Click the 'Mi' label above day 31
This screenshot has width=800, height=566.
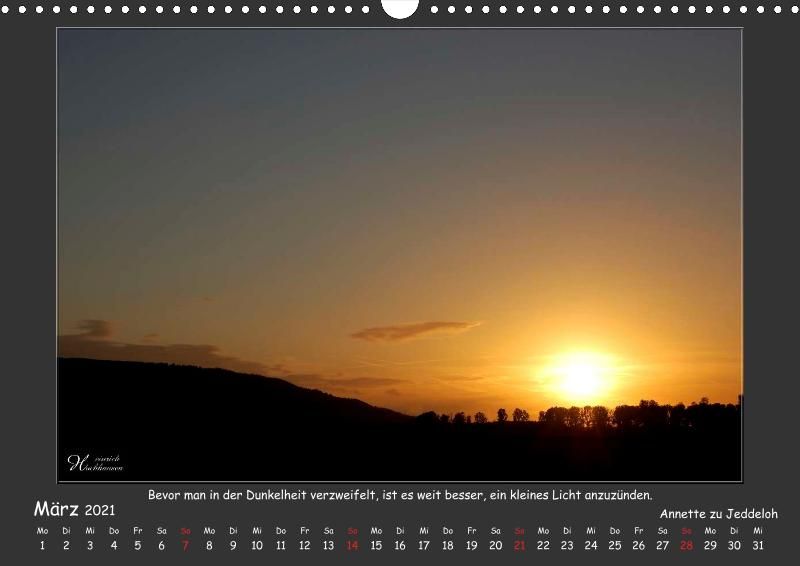pos(758,531)
